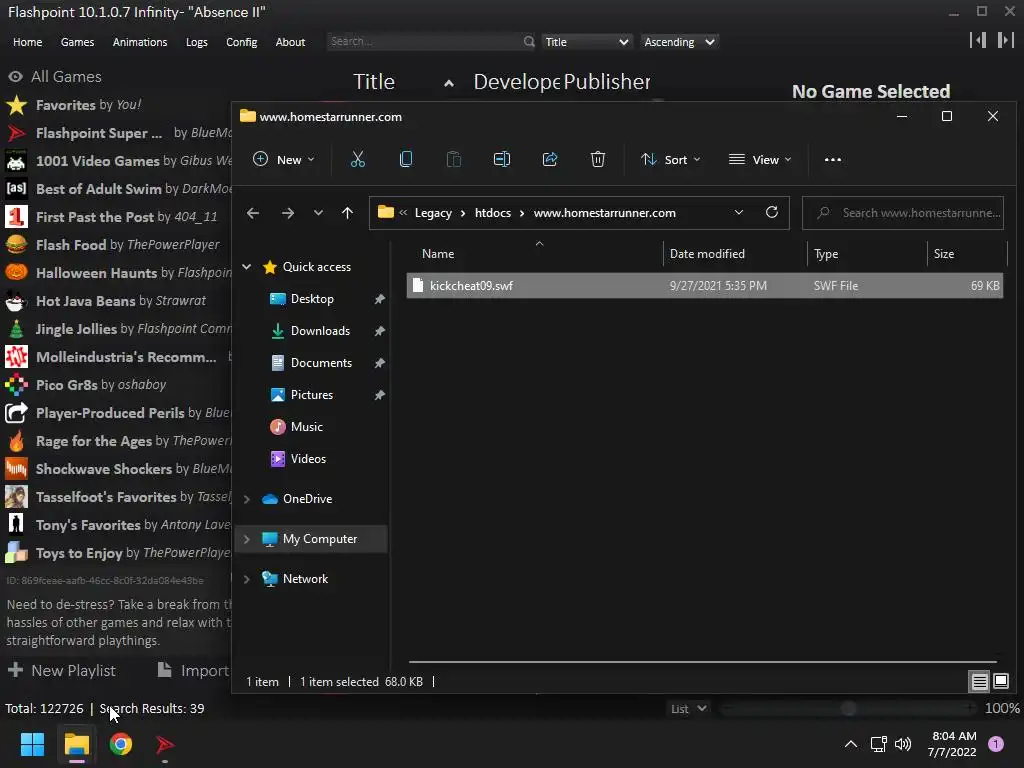Click Import playlist button
This screenshot has width=1024, height=768.
[193, 671]
